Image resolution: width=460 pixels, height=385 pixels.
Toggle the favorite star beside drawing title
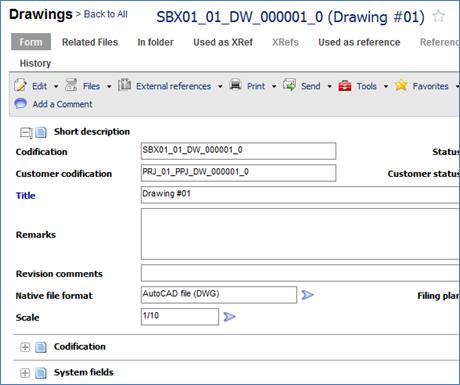439,16
